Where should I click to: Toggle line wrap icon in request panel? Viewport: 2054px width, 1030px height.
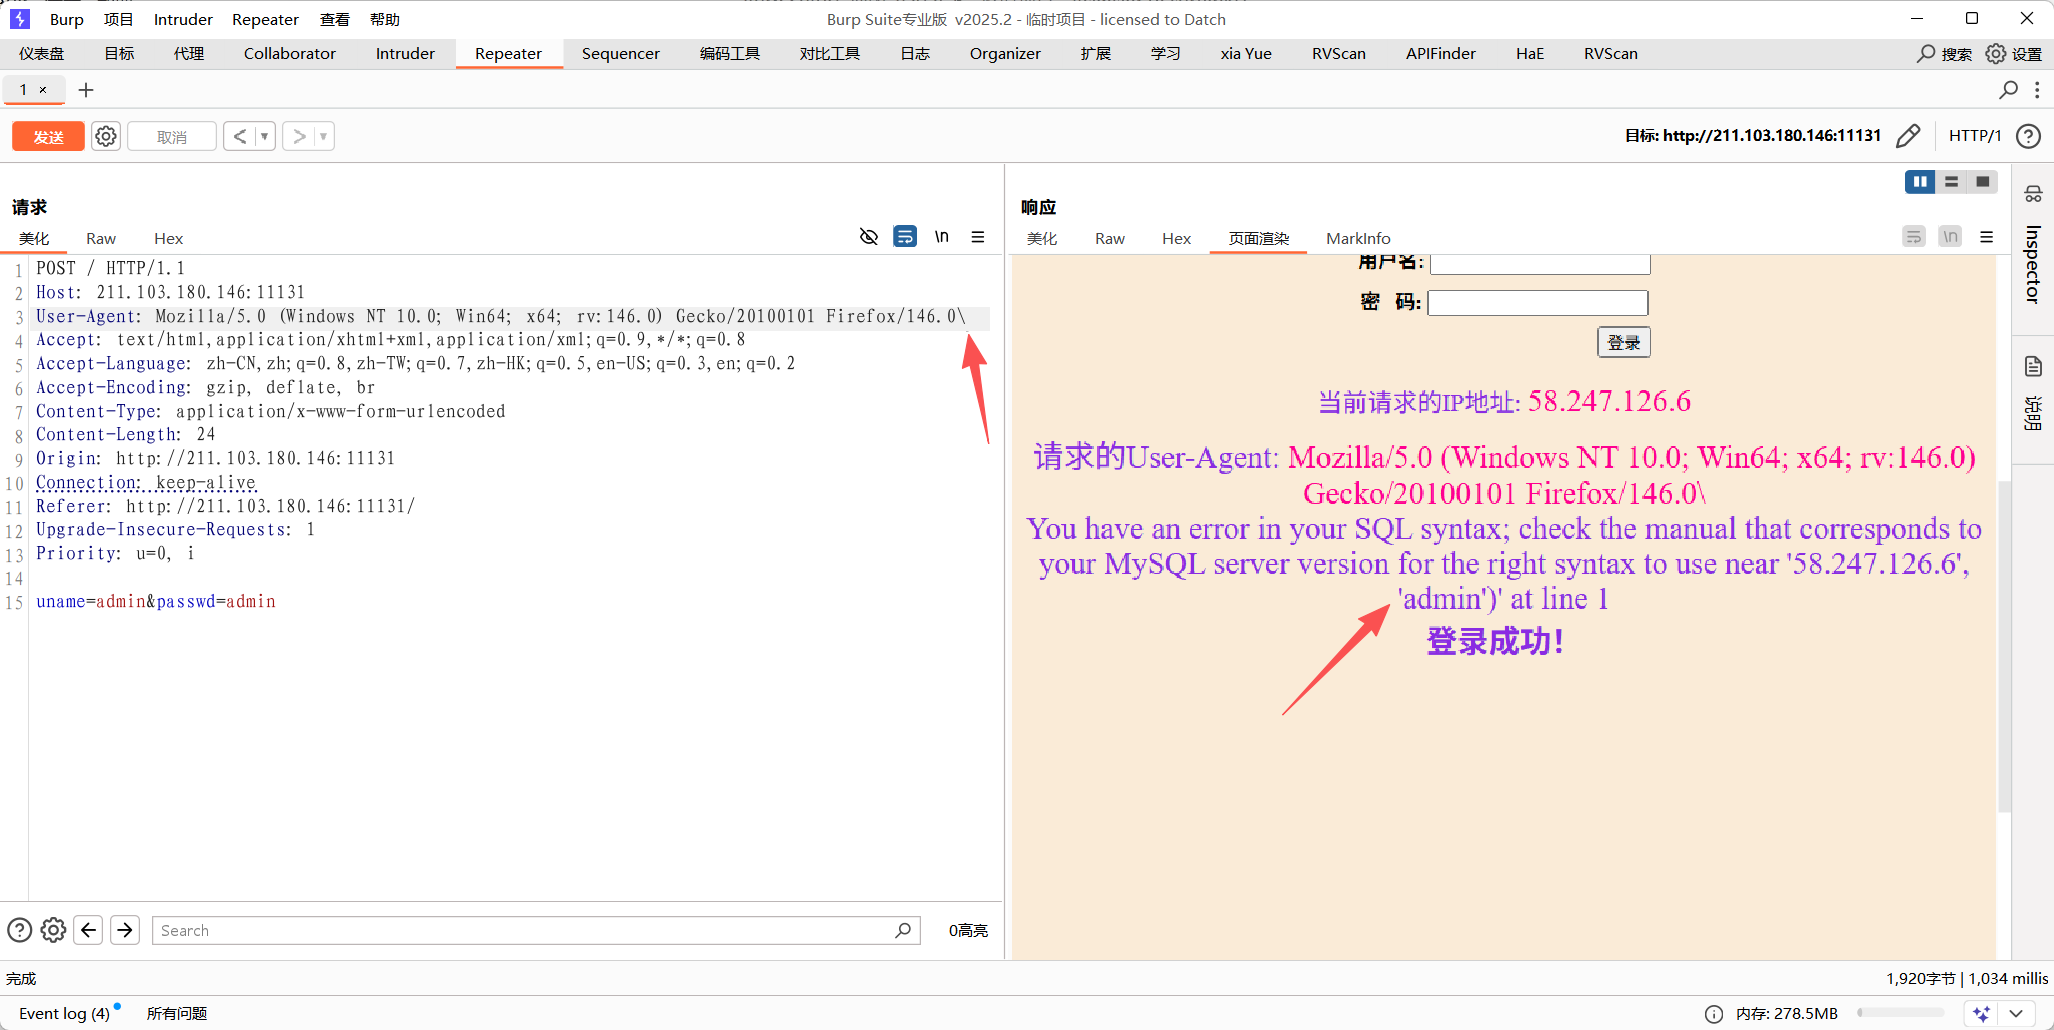(x=905, y=237)
